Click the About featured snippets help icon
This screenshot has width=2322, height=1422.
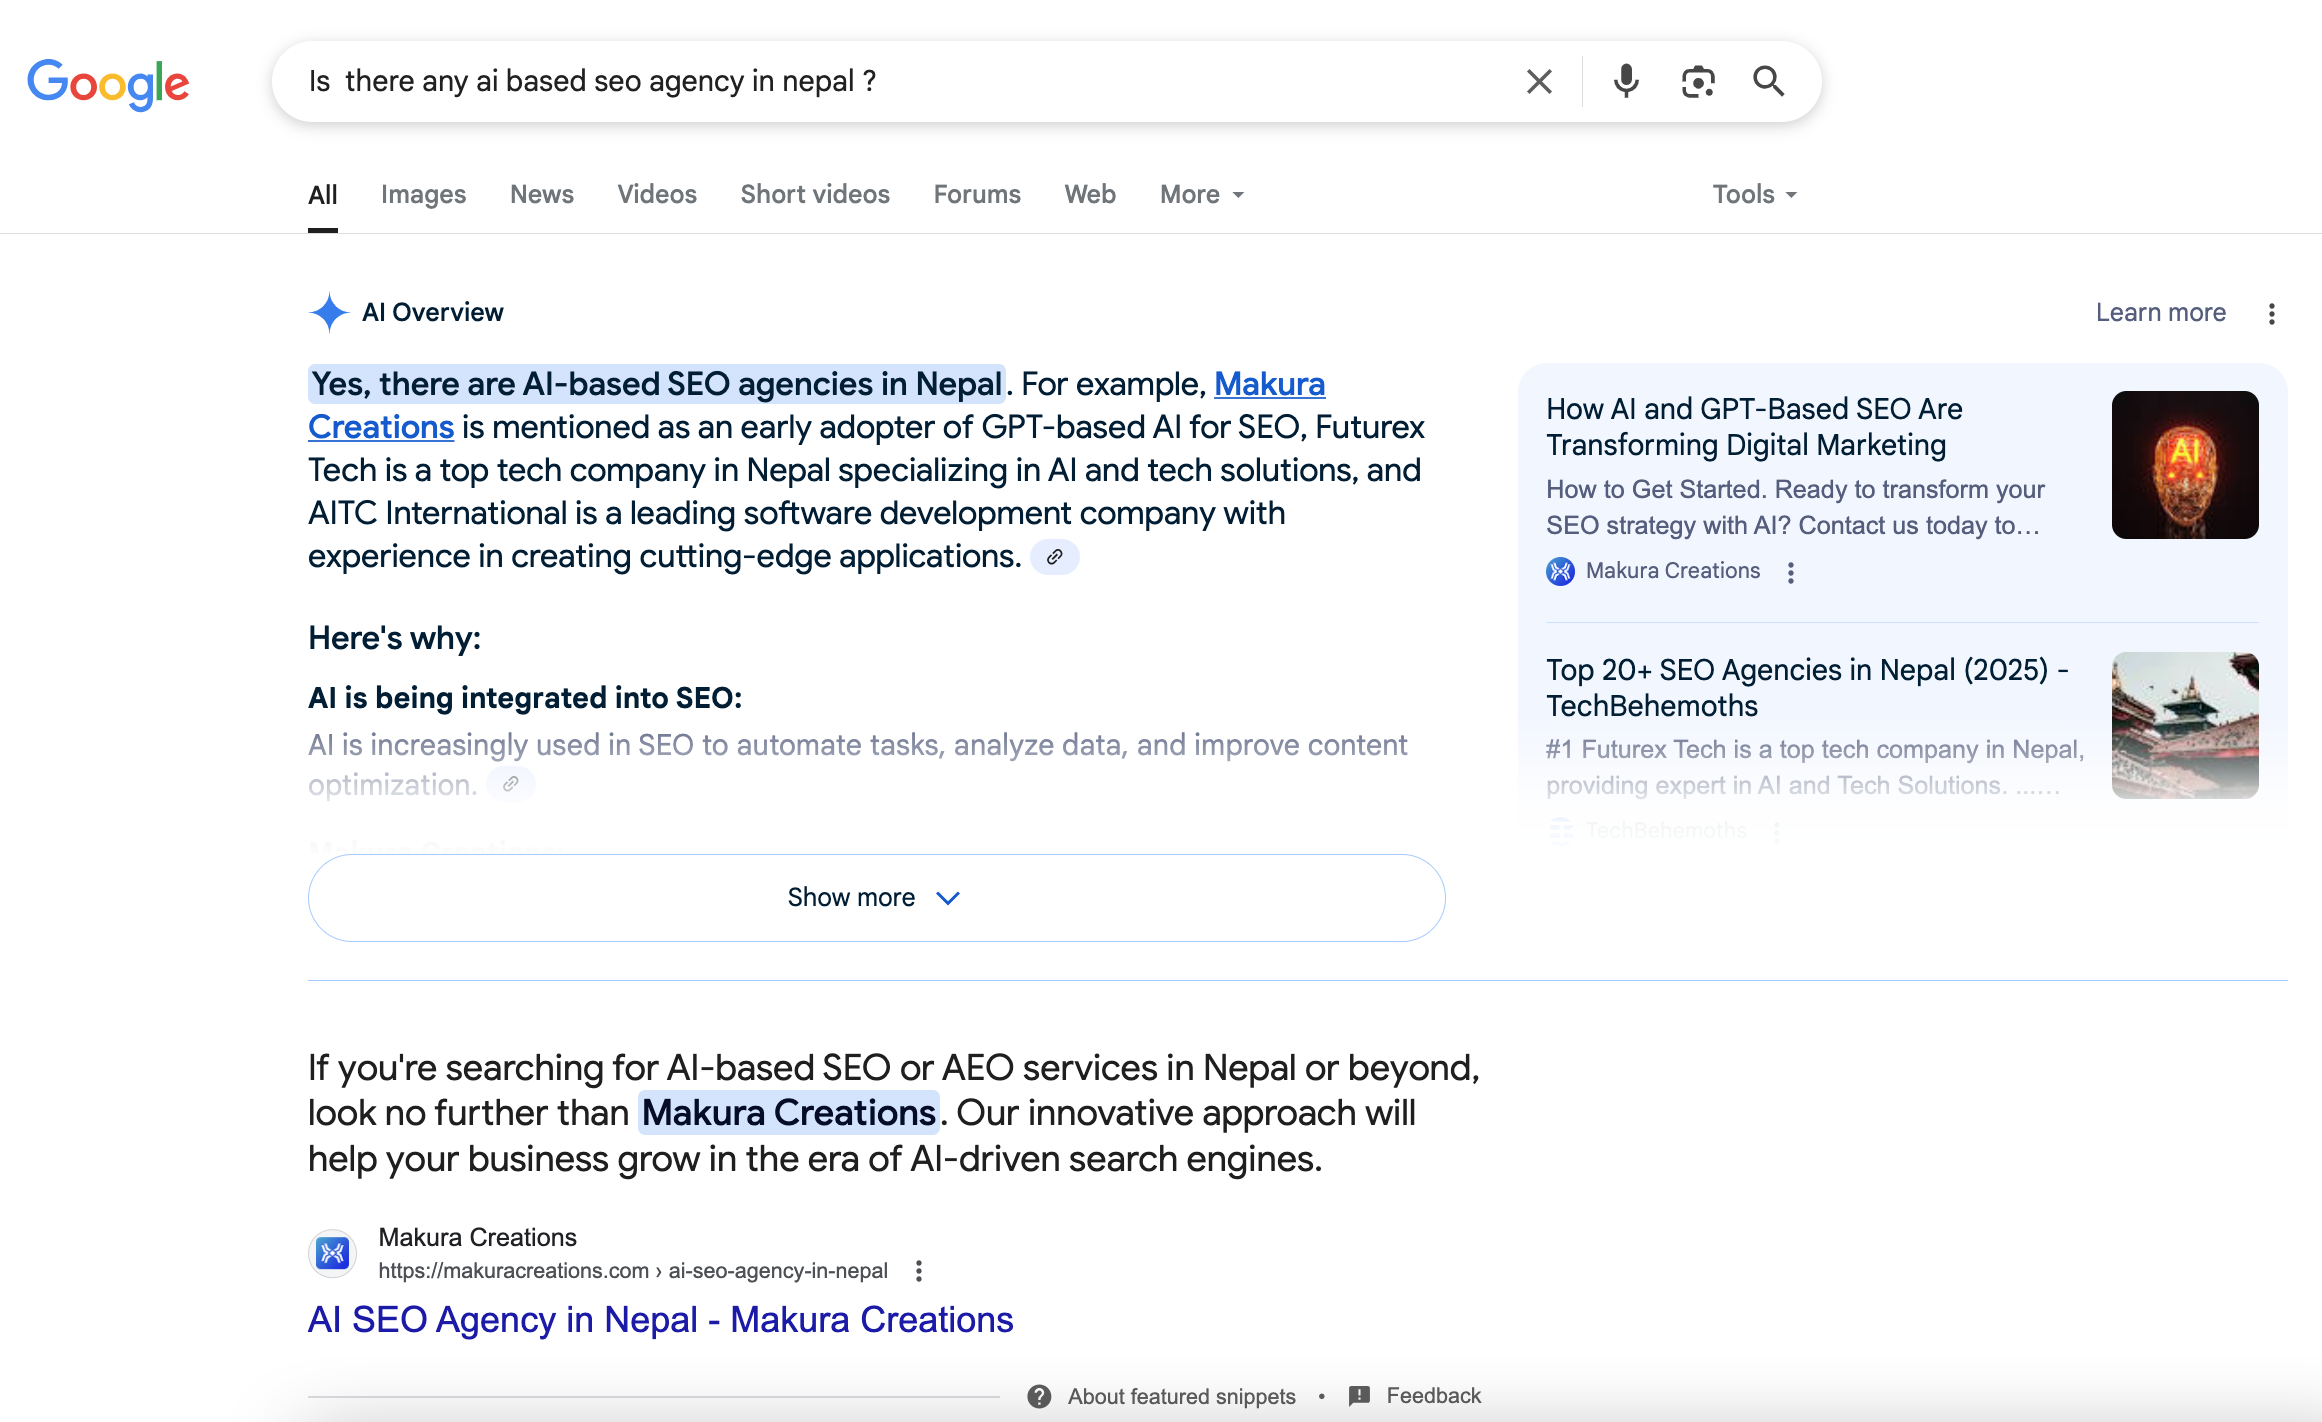[1039, 1396]
